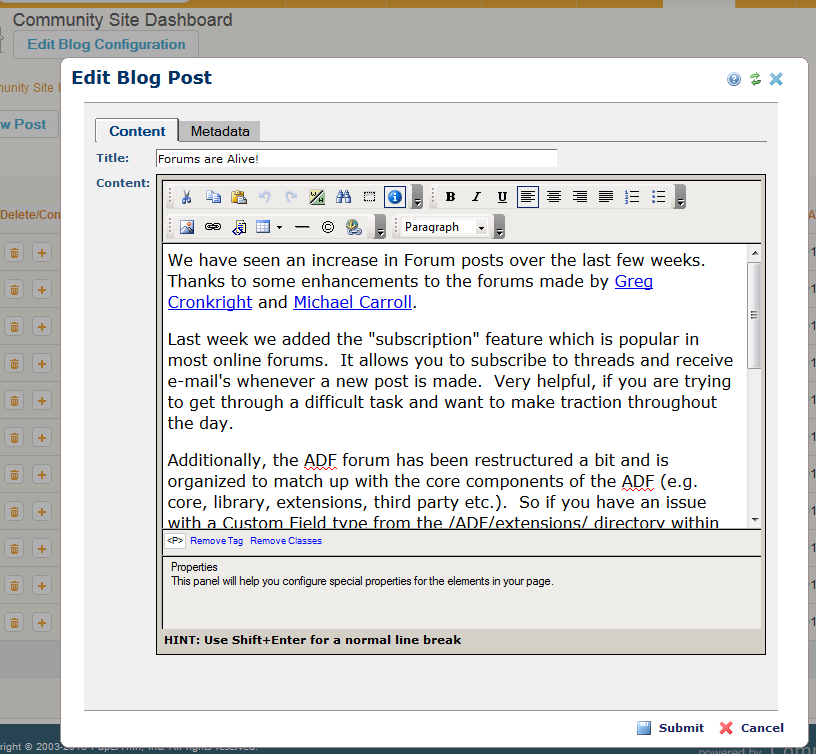Click the New Post button in background
The image size is (816, 754).
[28, 124]
